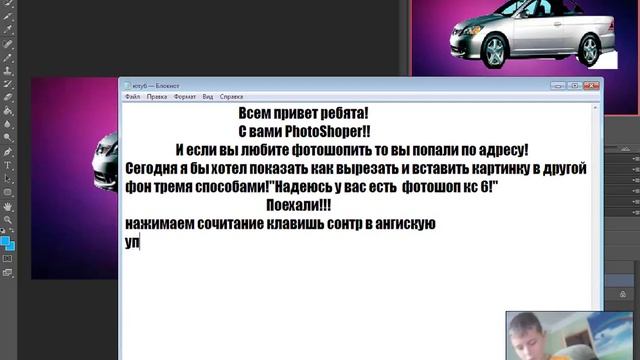The image size is (640, 360).
Task: Select the Eraser tool
Action: (7, 98)
